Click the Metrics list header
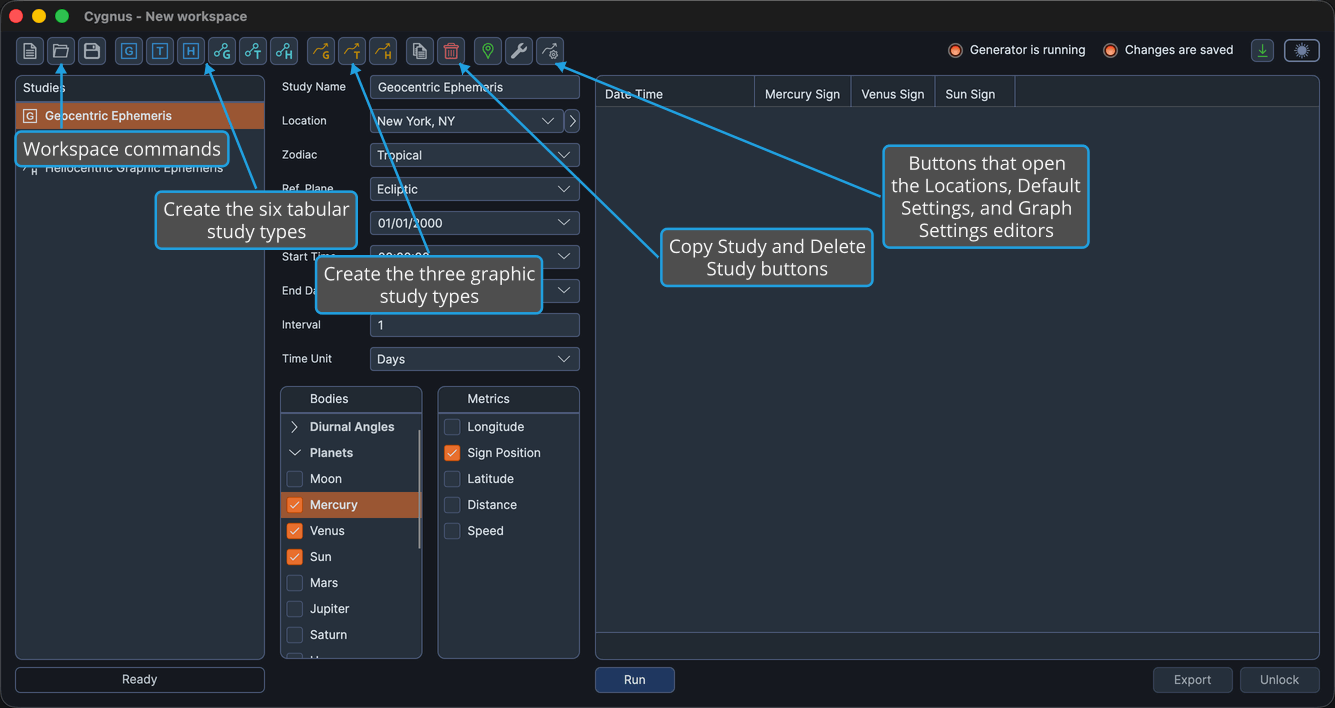The width and height of the screenshot is (1335, 708). (508, 399)
